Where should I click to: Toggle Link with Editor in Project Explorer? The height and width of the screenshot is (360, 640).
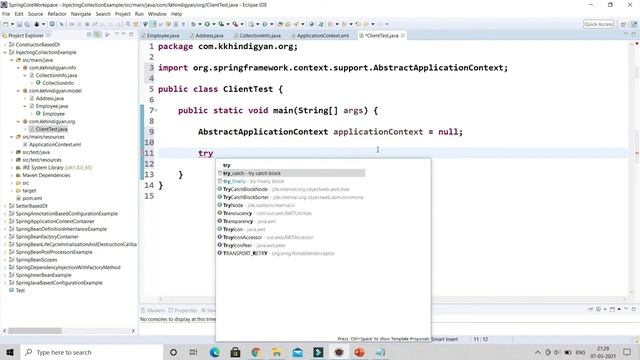pos(97,35)
